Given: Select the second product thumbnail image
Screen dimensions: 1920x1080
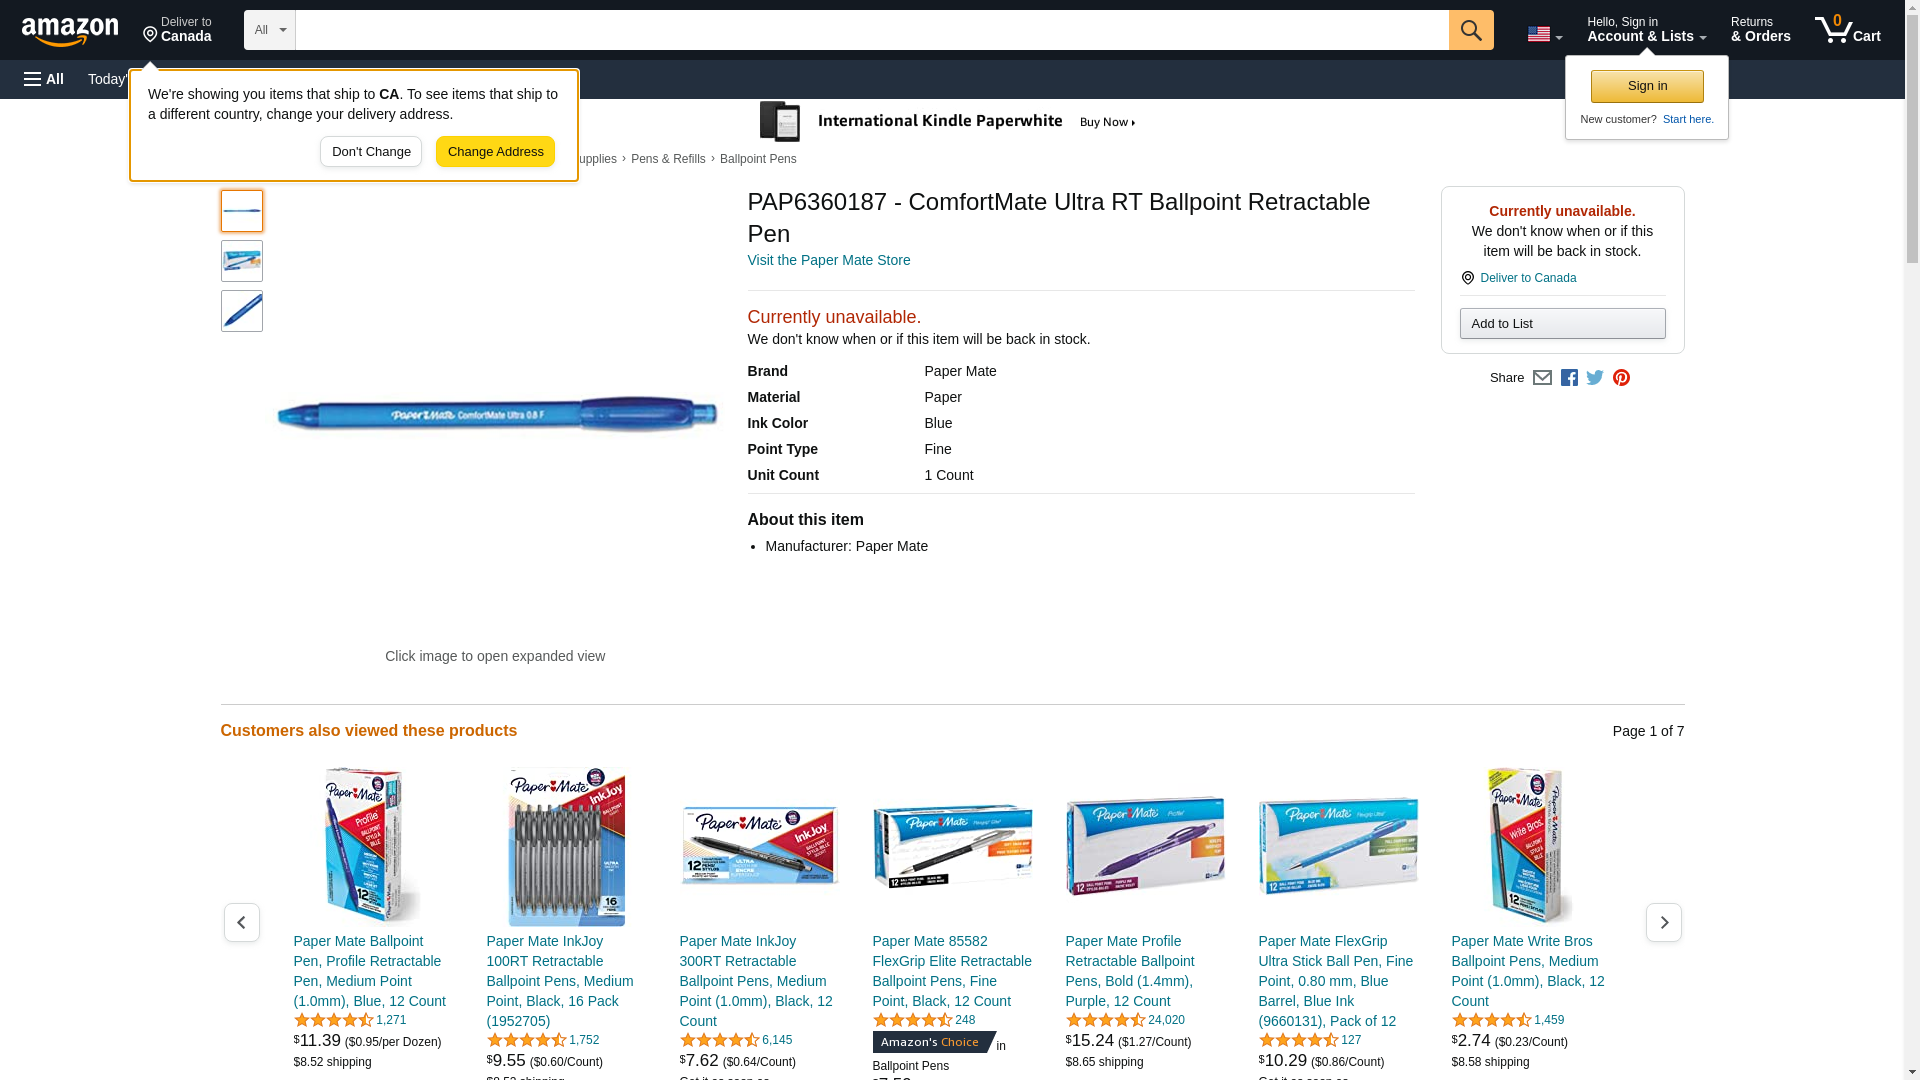Looking at the screenshot, I should coord(242,261).
